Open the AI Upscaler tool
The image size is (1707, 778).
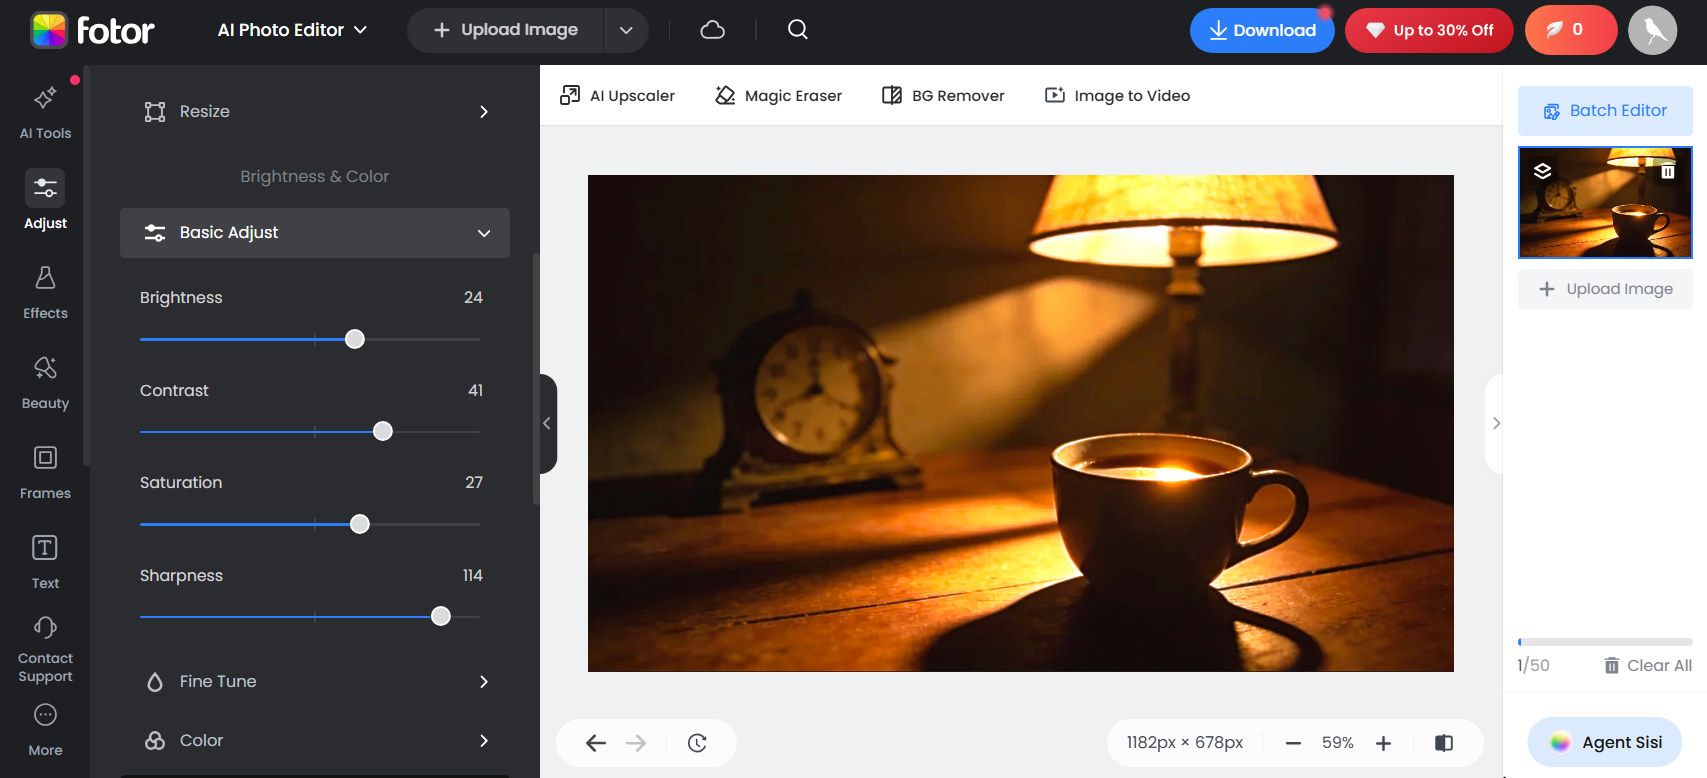(x=617, y=96)
